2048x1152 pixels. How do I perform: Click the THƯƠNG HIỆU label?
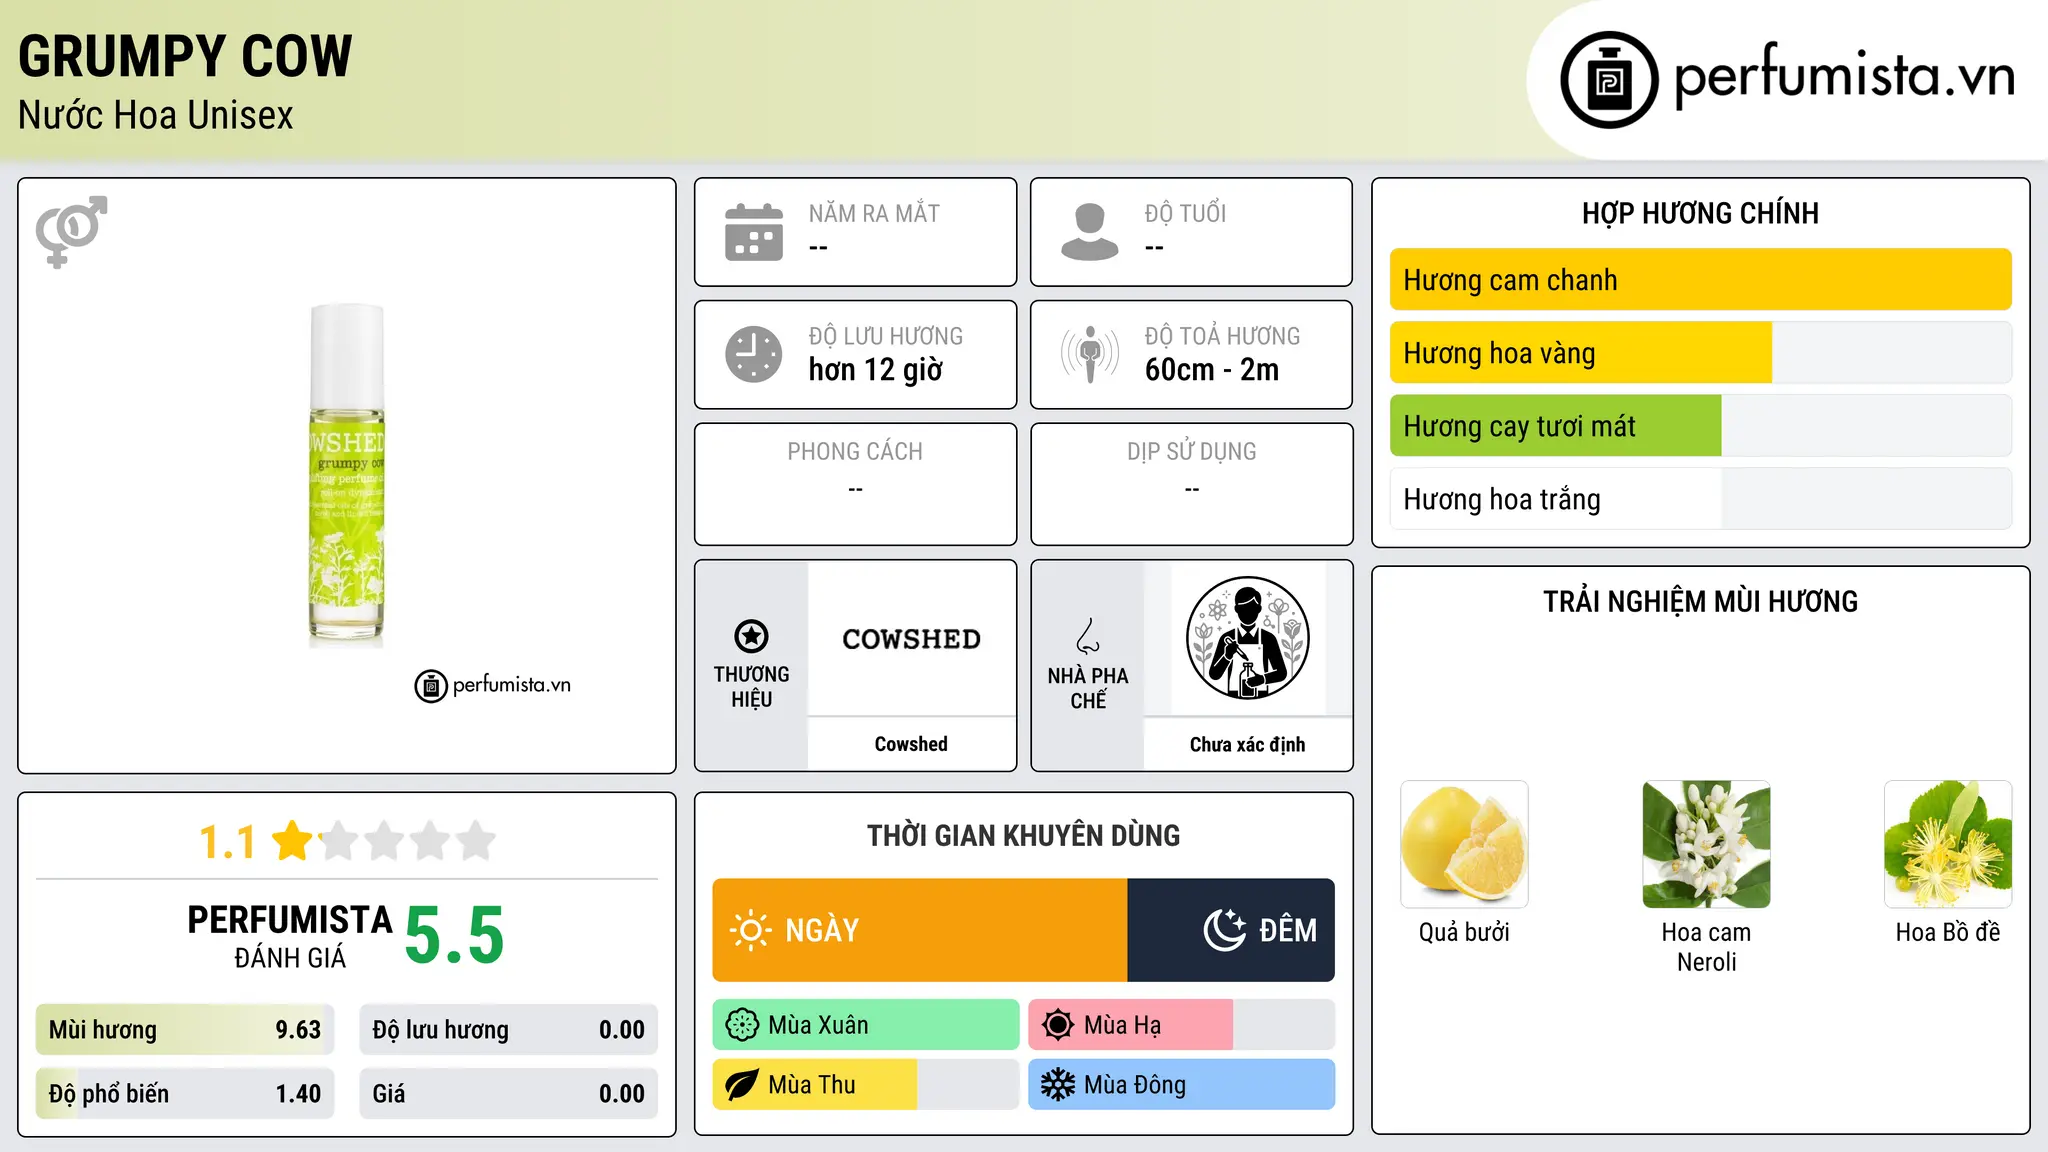(x=751, y=687)
